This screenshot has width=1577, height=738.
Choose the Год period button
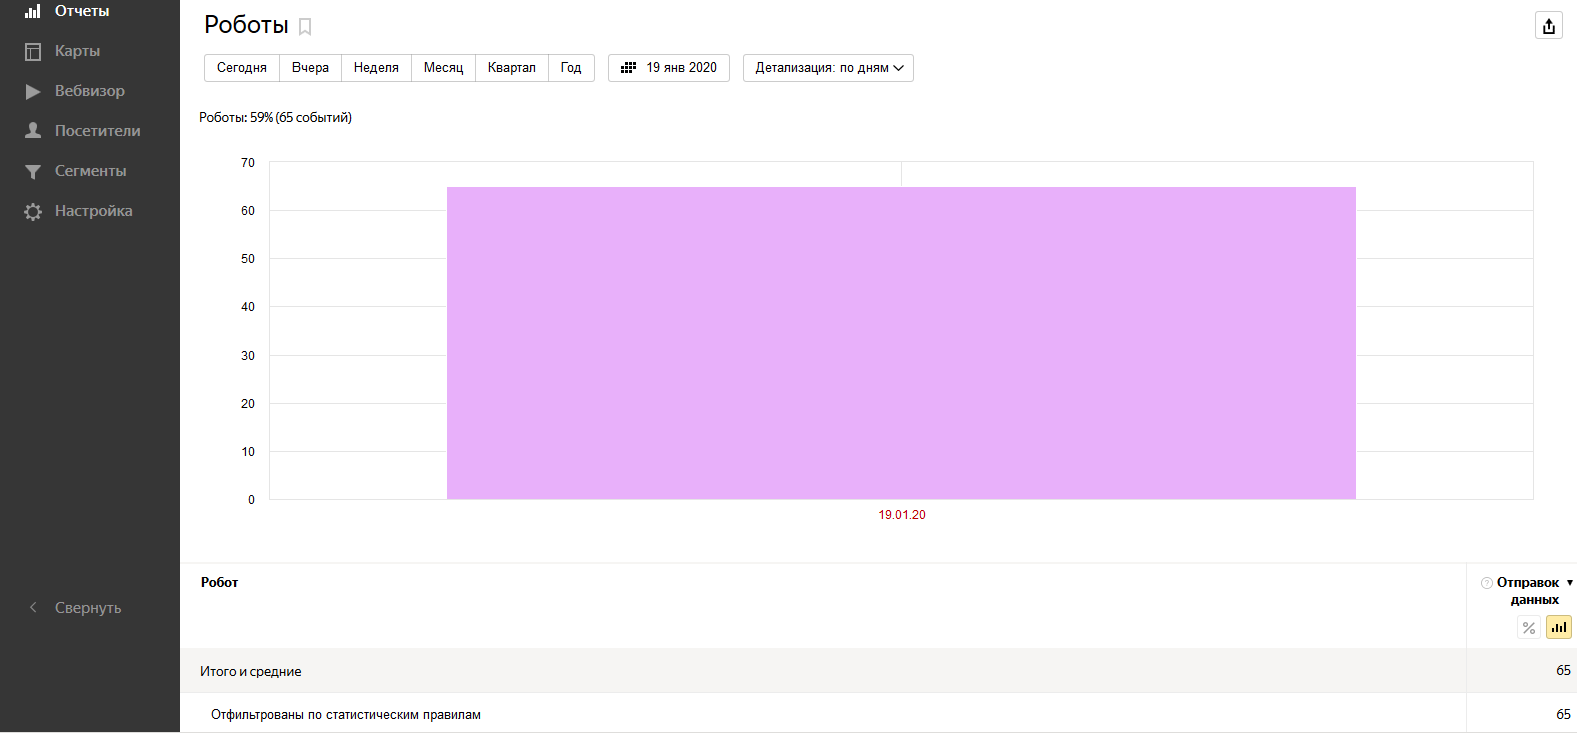coord(571,68)
